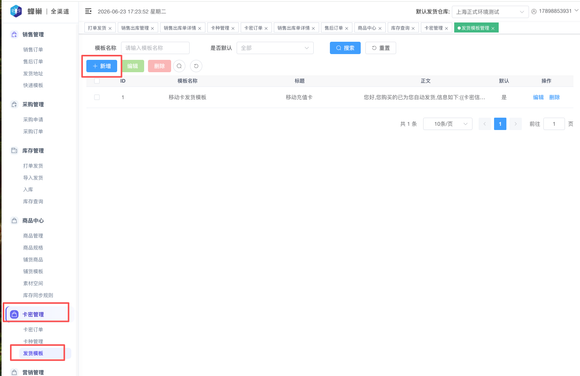Open 销售订单 in the sidebar

pyautogui.click(x=33, y=50)
